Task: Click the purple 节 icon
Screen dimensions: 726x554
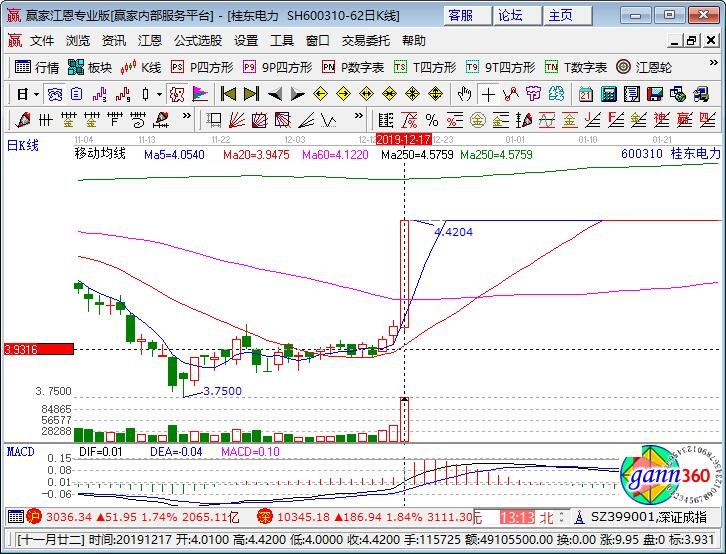Action: tap(533, 94)
